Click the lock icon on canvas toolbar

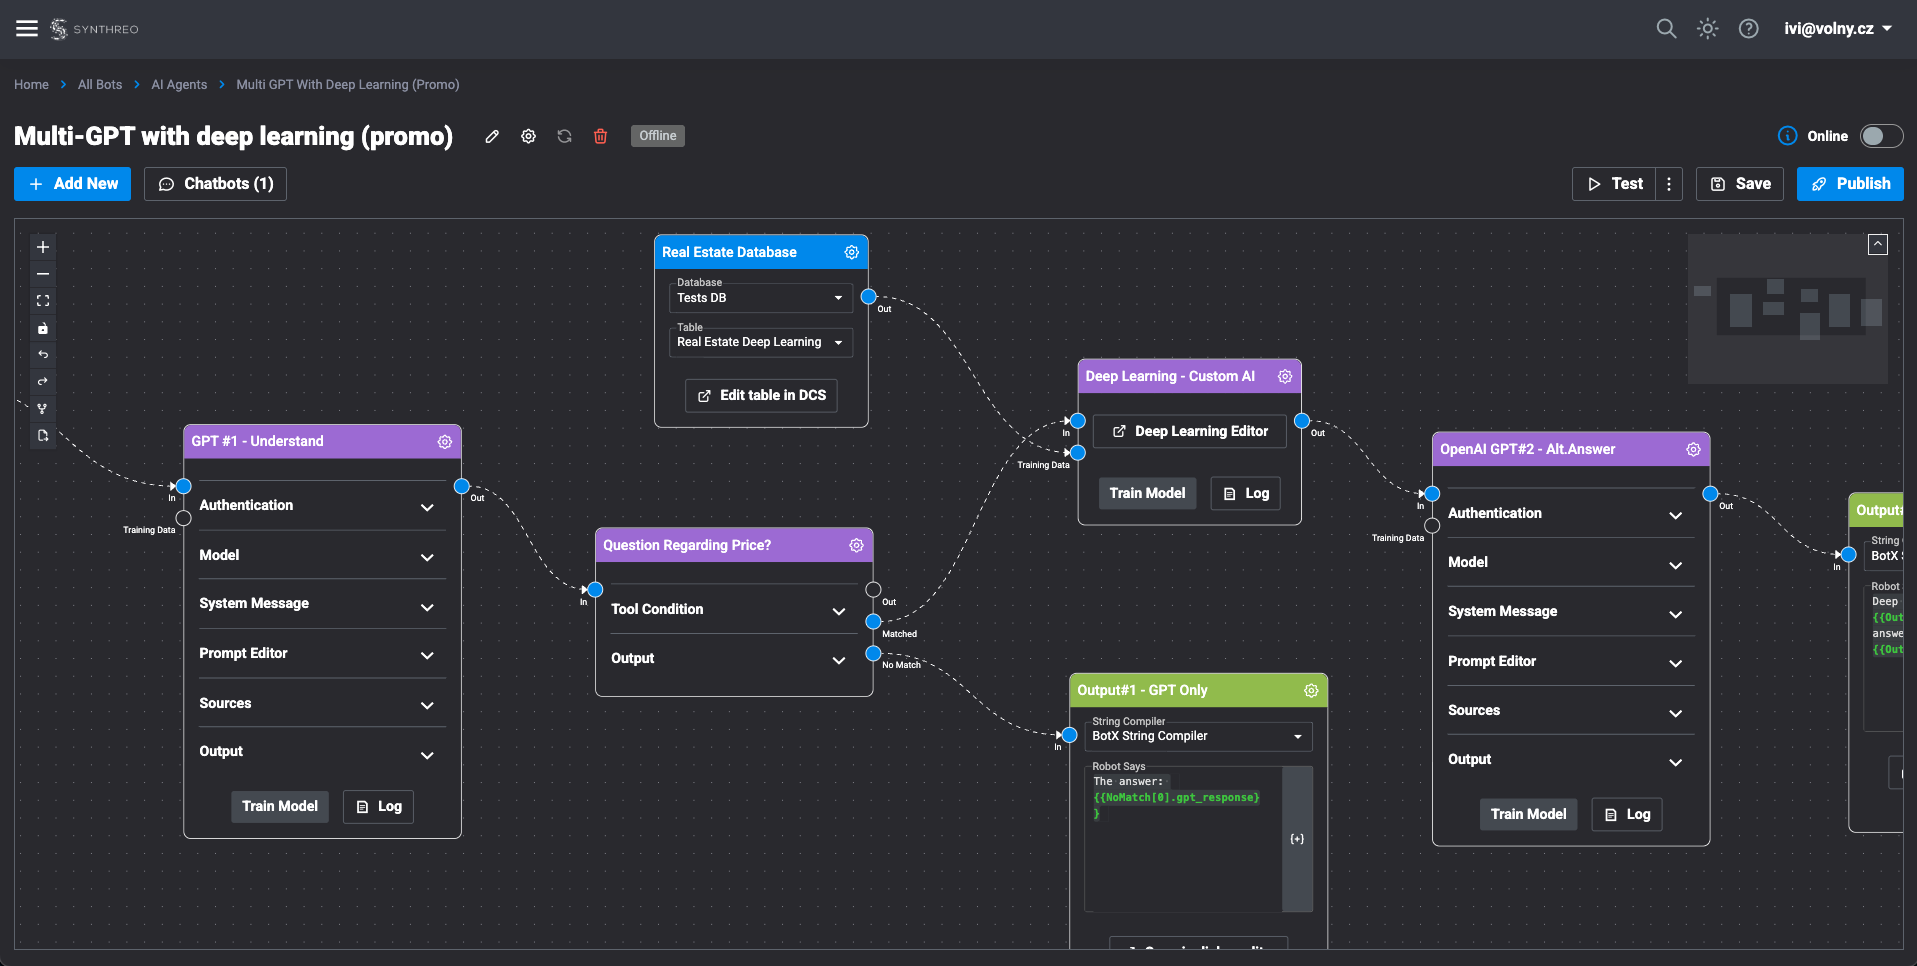[x=42, y=328]
